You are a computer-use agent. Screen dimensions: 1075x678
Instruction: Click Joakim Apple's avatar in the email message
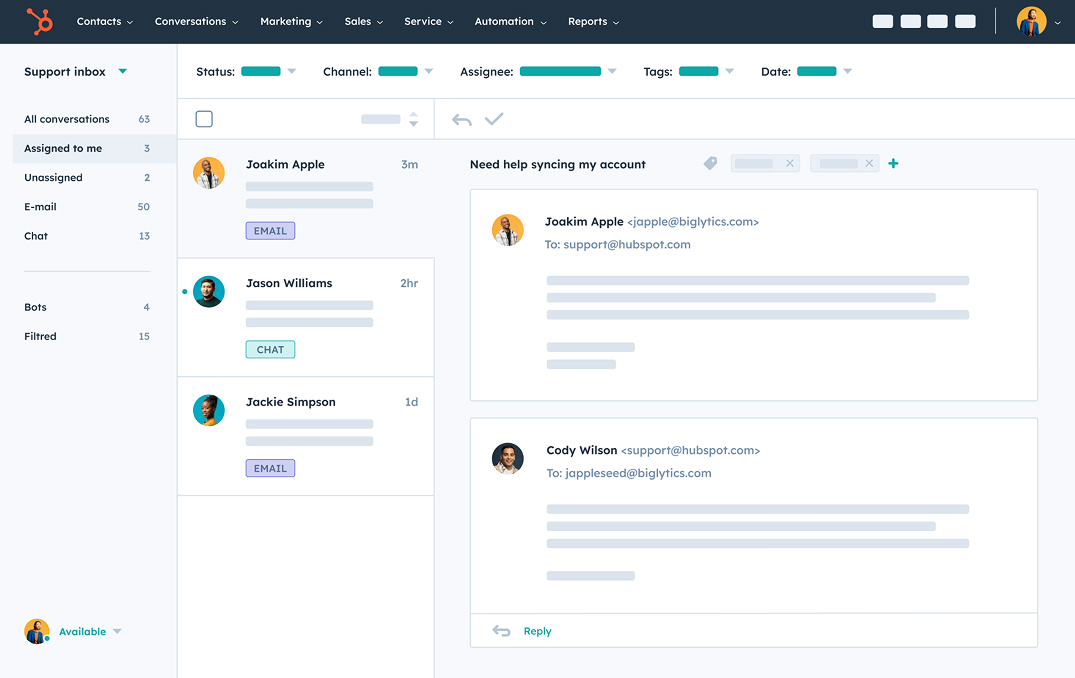[508, 230]
